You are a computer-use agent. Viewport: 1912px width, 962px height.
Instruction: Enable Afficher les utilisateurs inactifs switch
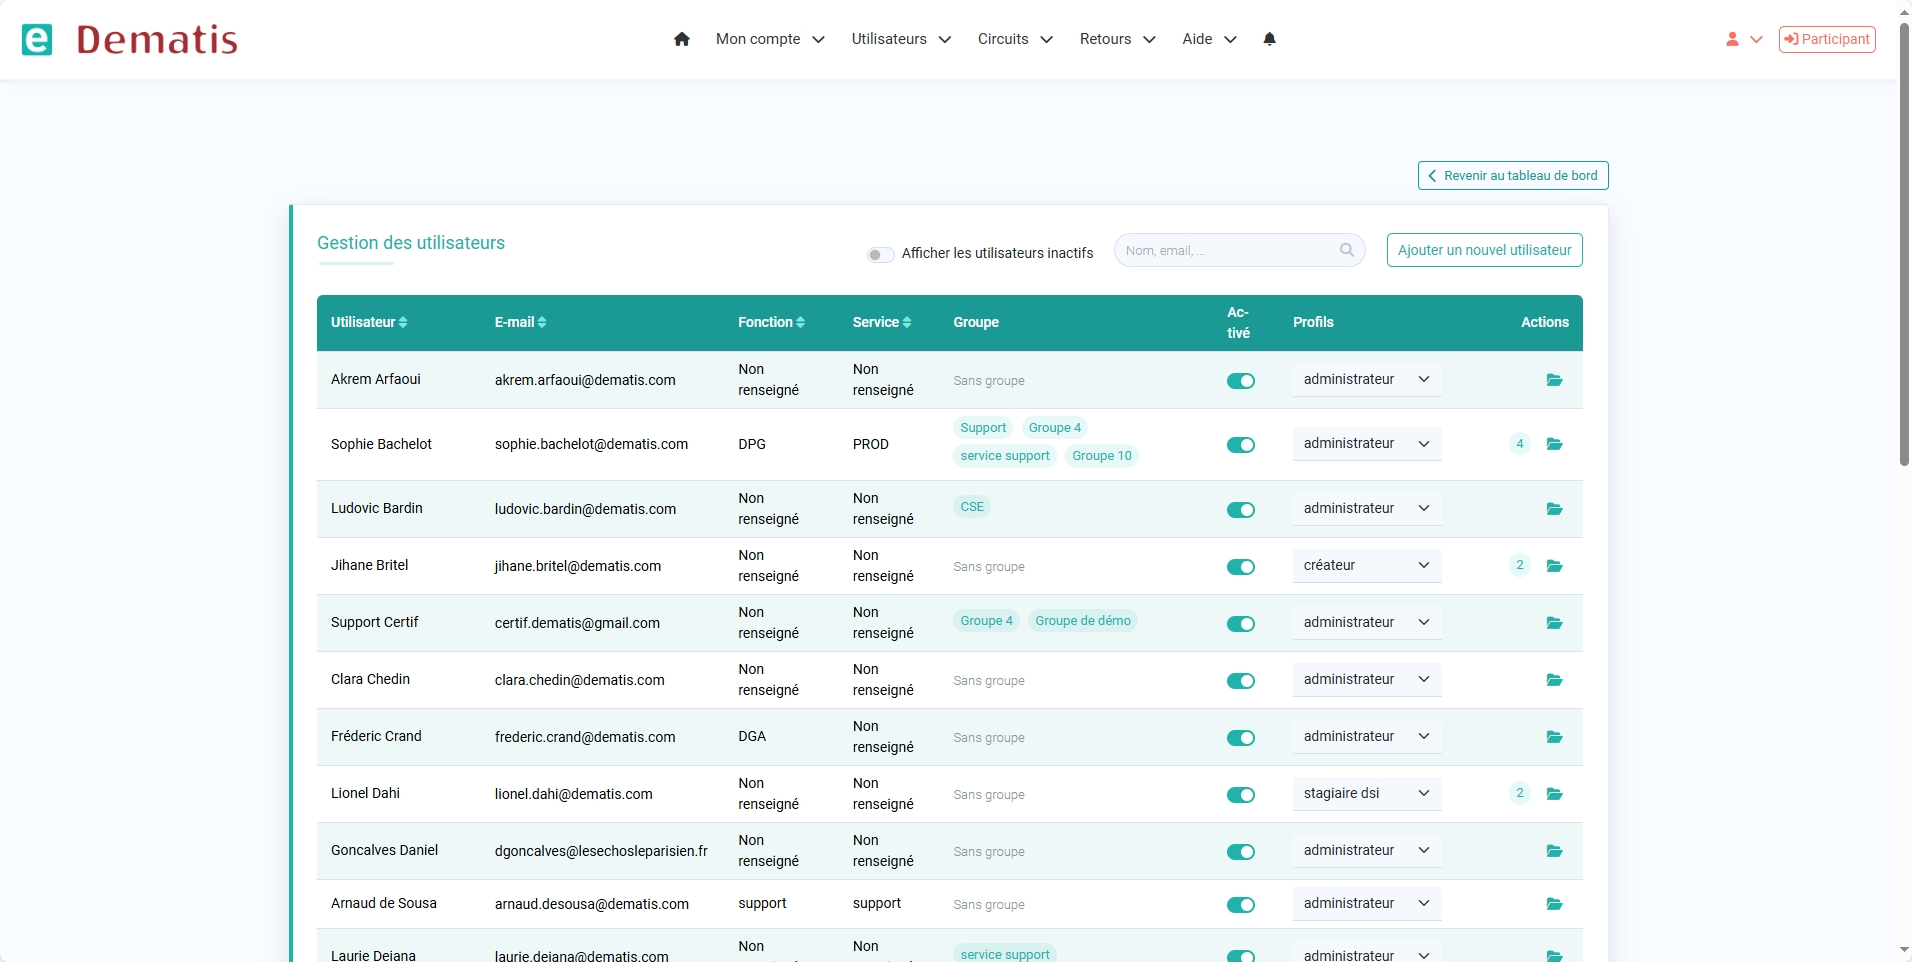coord(880,254)
